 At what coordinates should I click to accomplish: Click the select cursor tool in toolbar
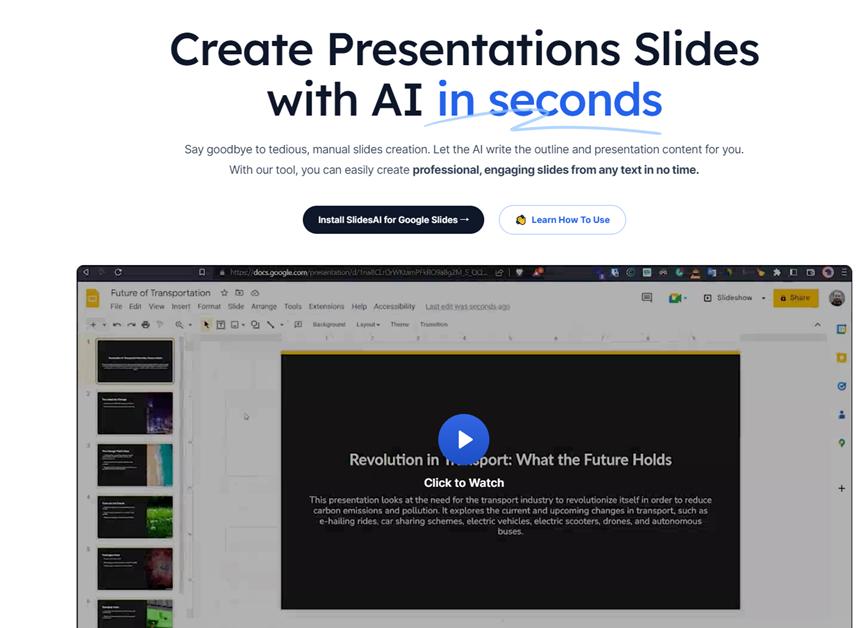click(x=207, y=325)
